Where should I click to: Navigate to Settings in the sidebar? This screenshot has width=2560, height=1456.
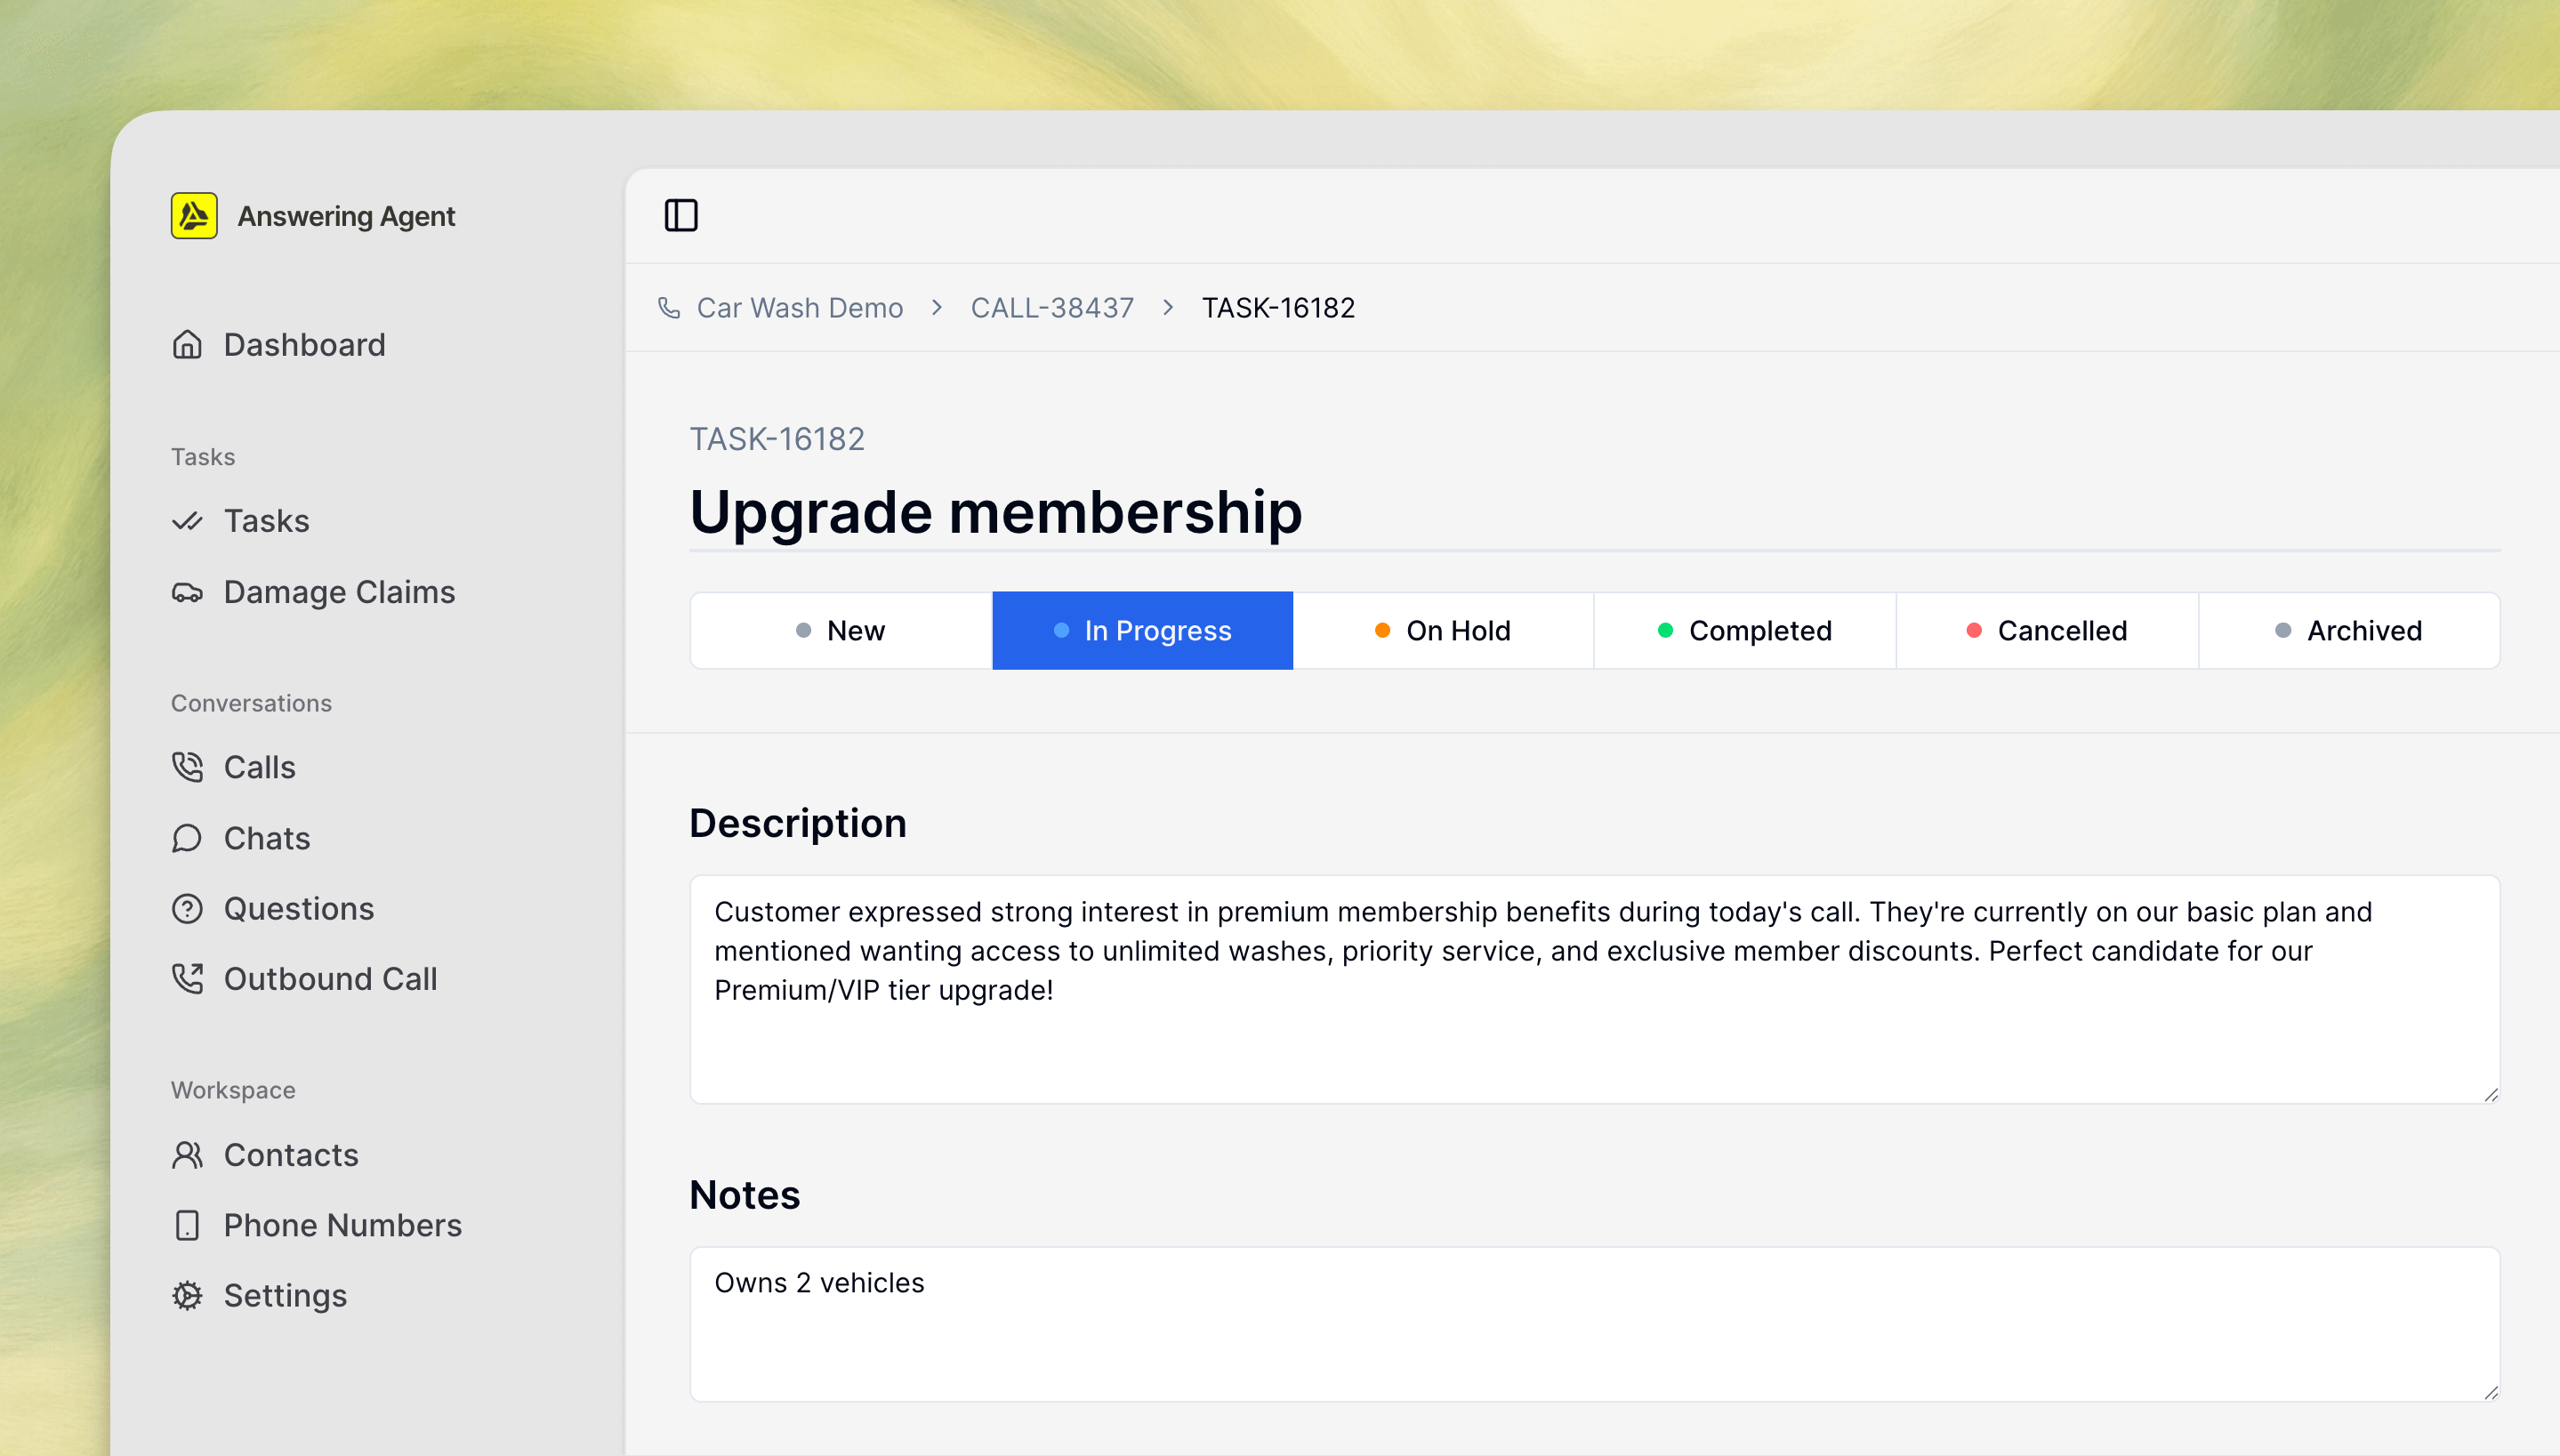(284, 1295)
